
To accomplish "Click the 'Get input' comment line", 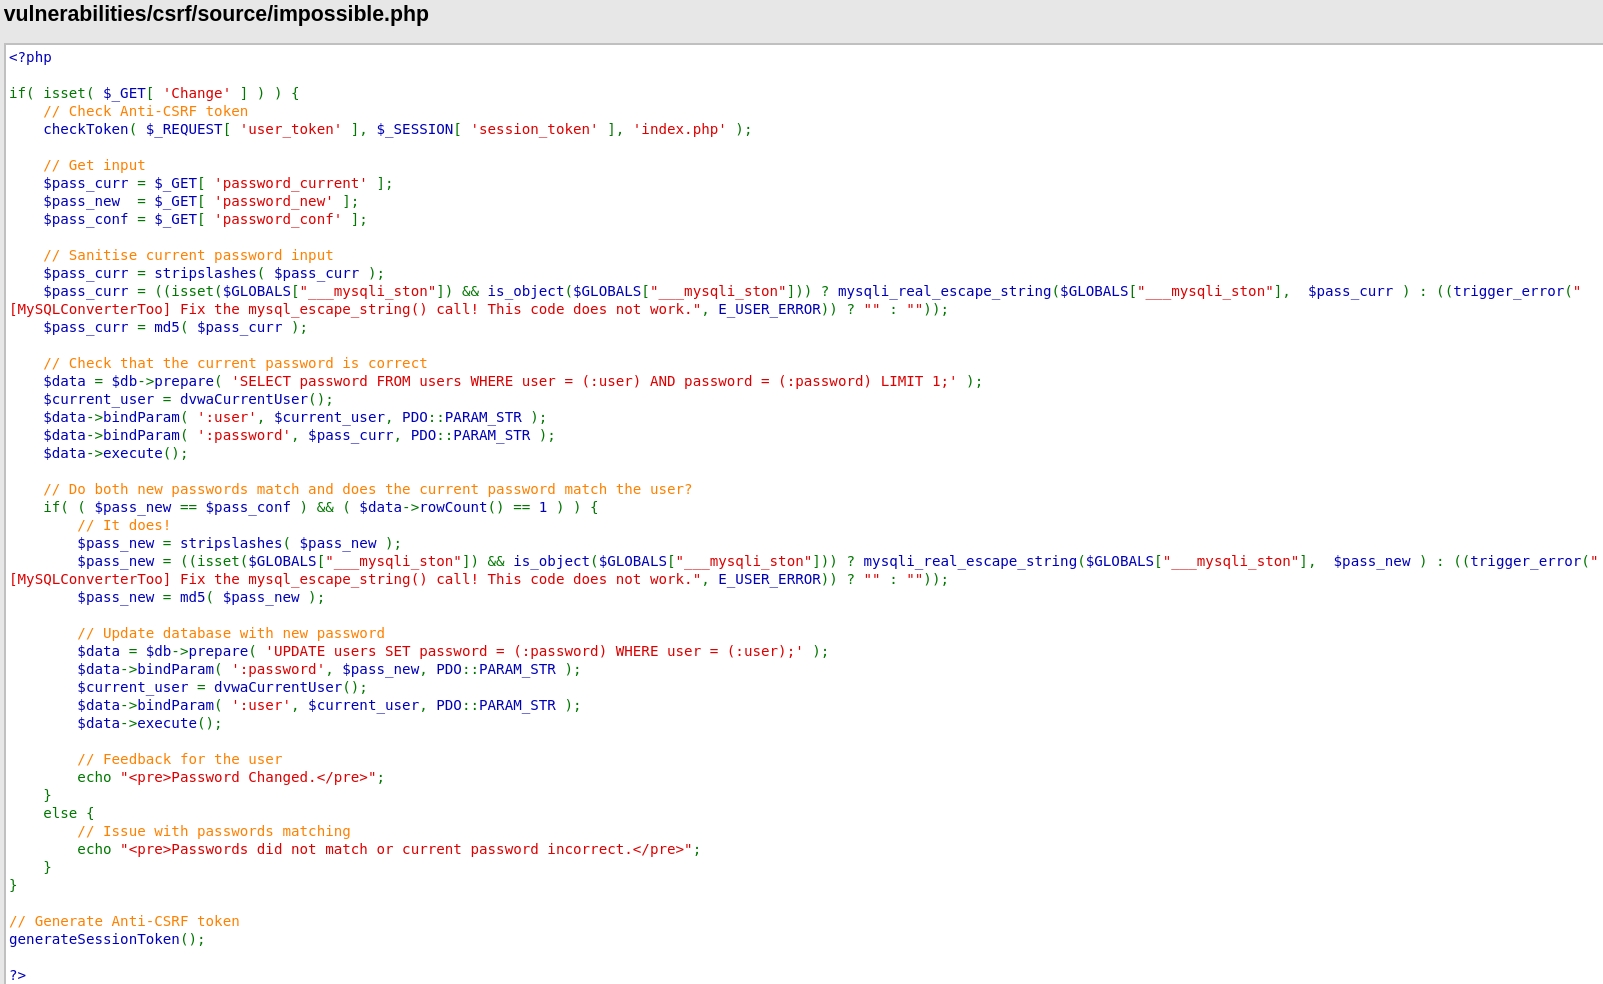I will 94,165.
